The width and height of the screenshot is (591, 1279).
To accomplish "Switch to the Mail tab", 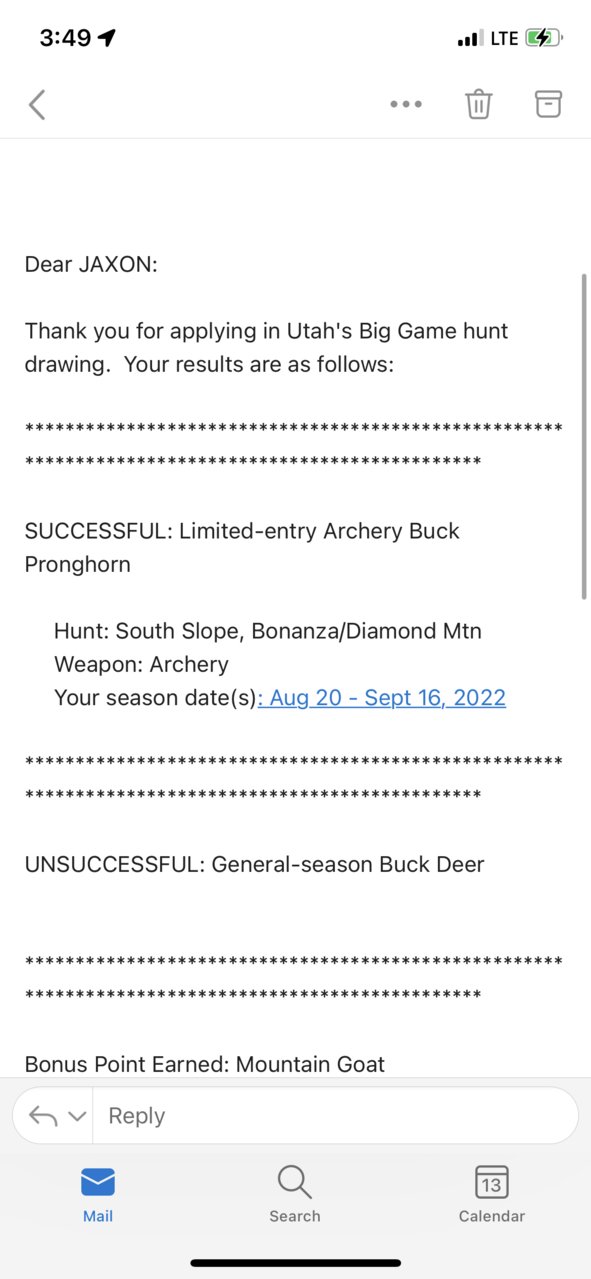I will pos(98,1195).
